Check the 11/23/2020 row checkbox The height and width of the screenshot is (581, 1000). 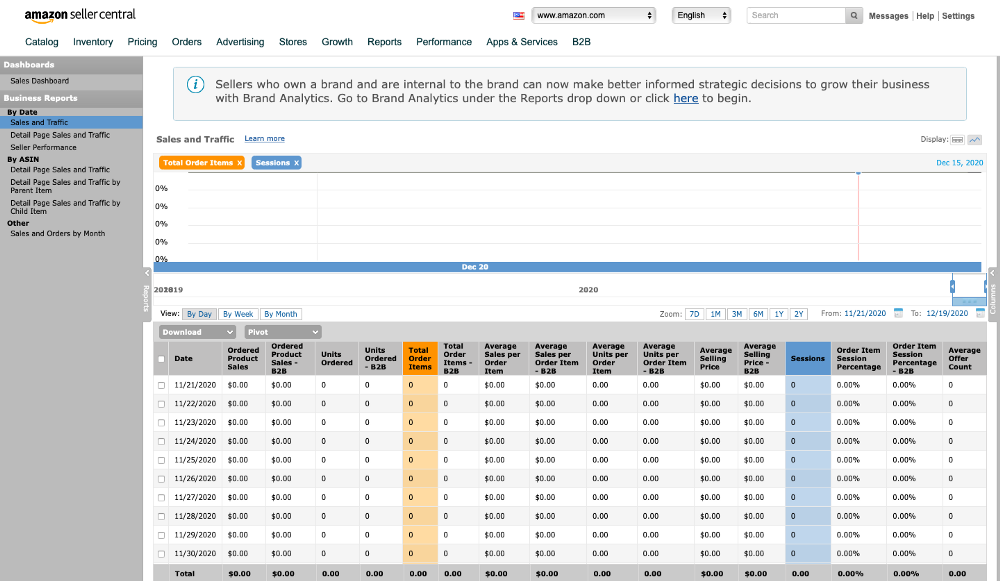coord(161,423)
